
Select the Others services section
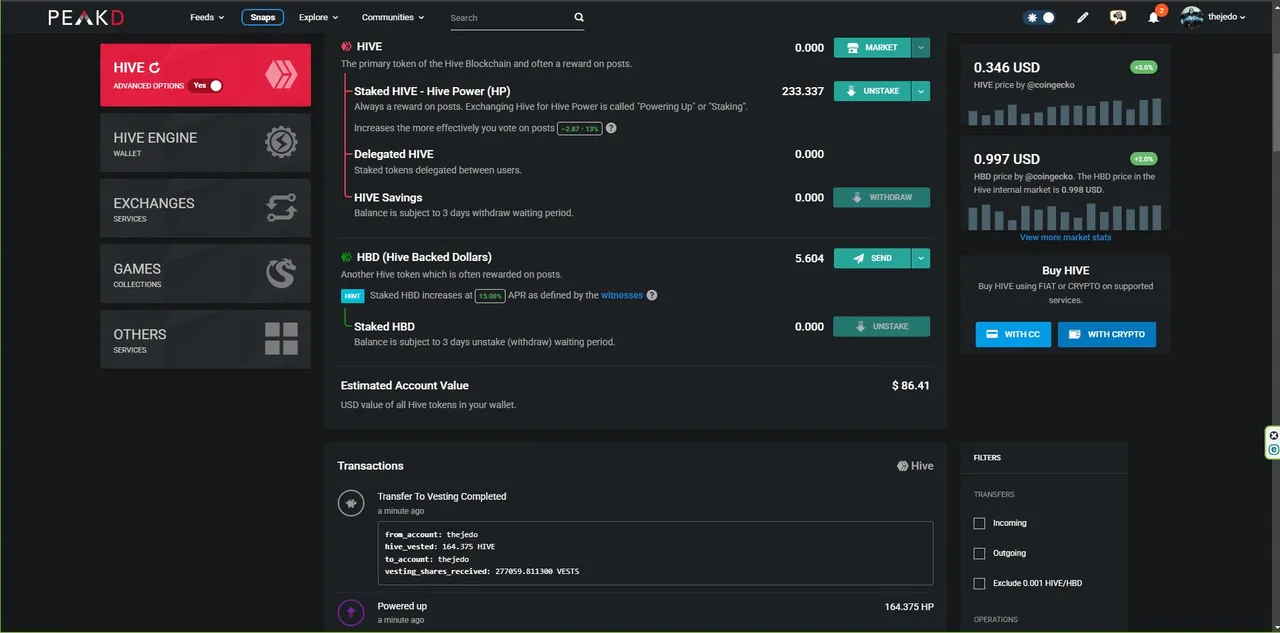pos(205,339)
